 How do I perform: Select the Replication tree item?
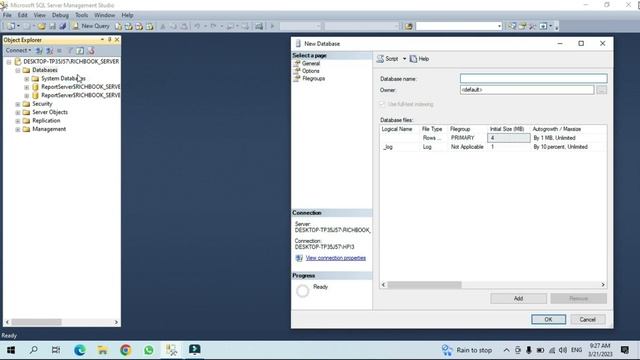click(46, 120)
